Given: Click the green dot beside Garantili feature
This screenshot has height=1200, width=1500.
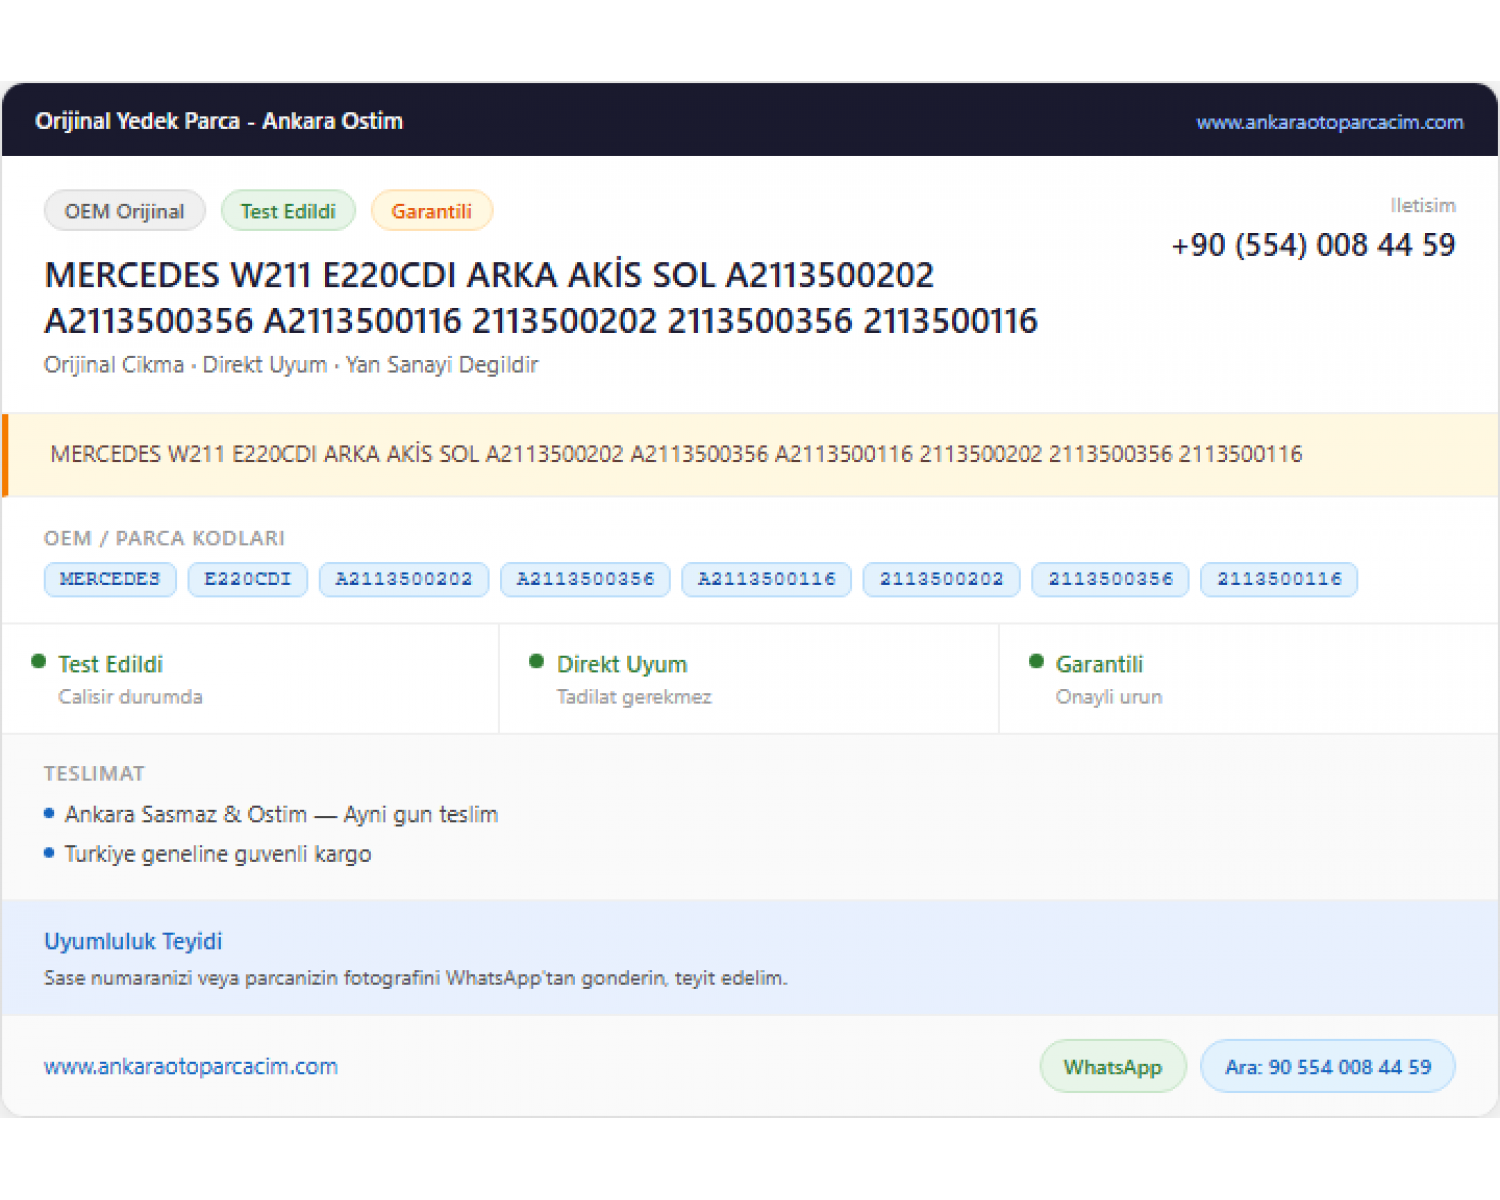Looking at the screenshot, I should click(x=1036, y=661).
